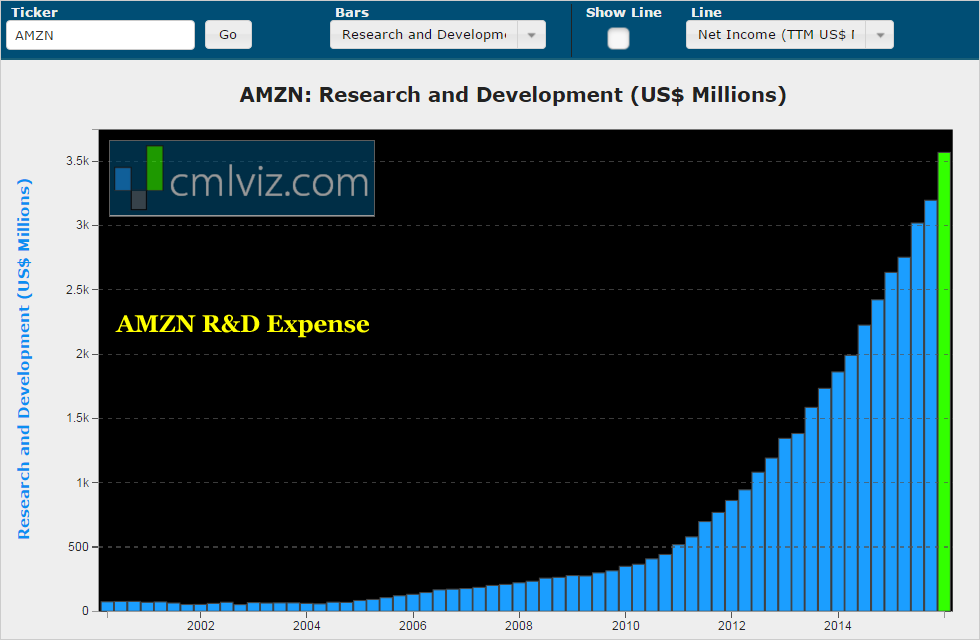Click the "0" y-axis tick label
The image size is (980, 640).
coord(86,611)
